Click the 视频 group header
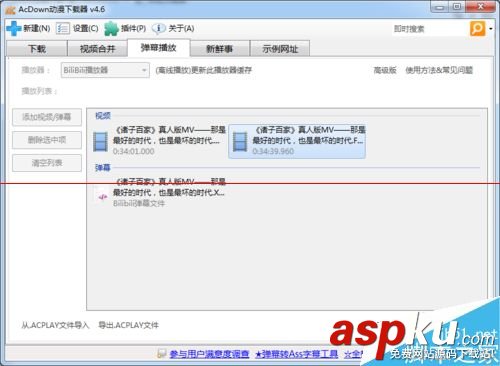Image resolution: width=500 pixels, height=366 pixels. [103, 116]
